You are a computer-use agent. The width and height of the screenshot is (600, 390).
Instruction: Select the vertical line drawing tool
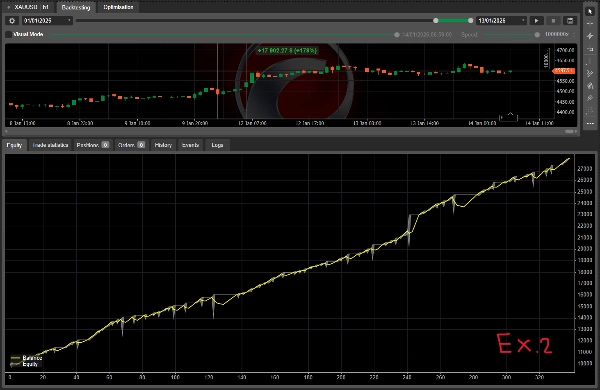[590, 61]
